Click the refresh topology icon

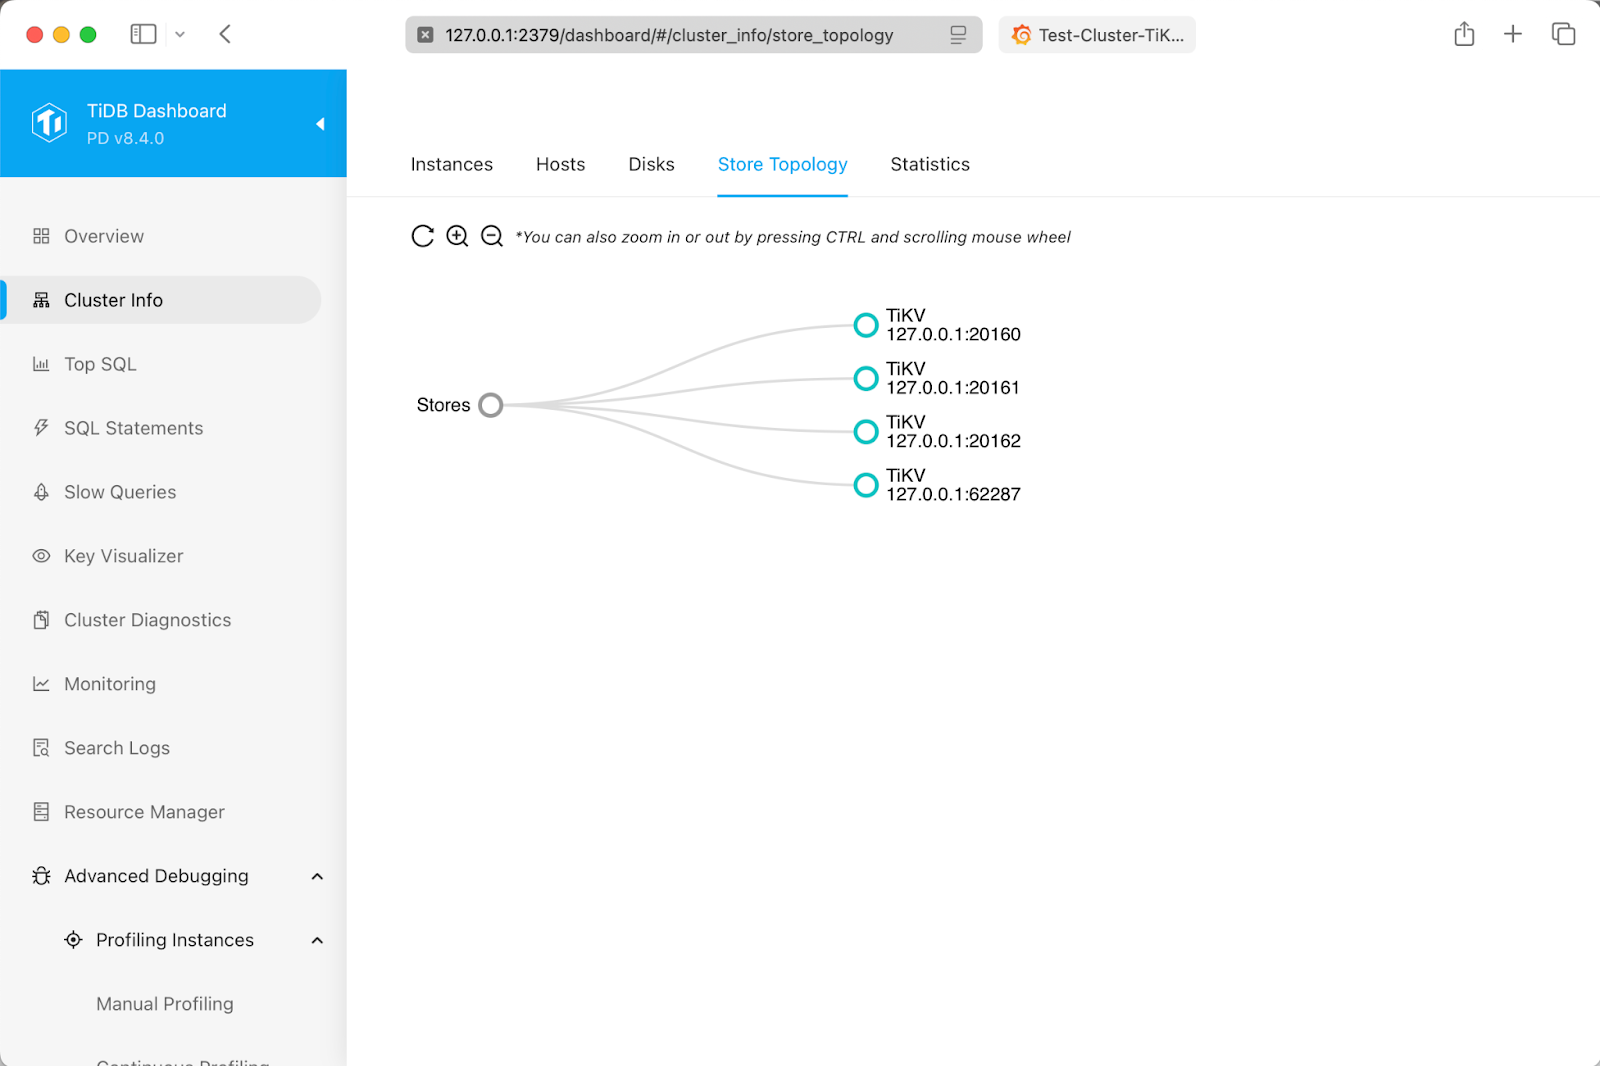coord(423,236)
